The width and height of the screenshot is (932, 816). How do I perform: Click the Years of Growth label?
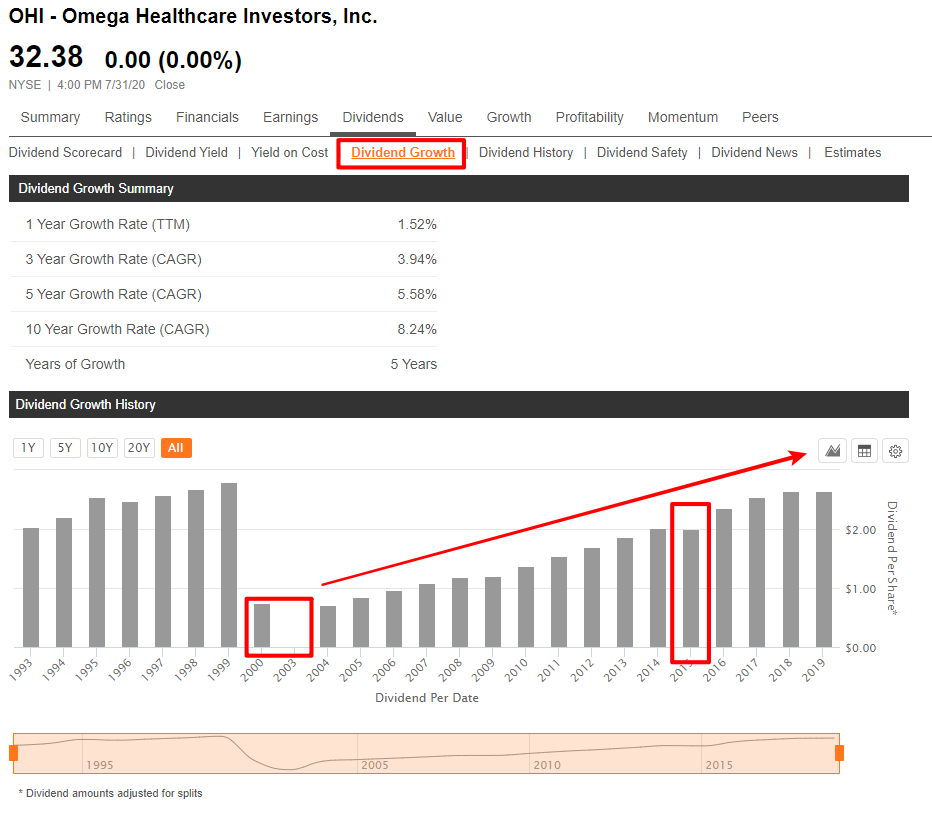pyautogui.click(x=75, y=364)
